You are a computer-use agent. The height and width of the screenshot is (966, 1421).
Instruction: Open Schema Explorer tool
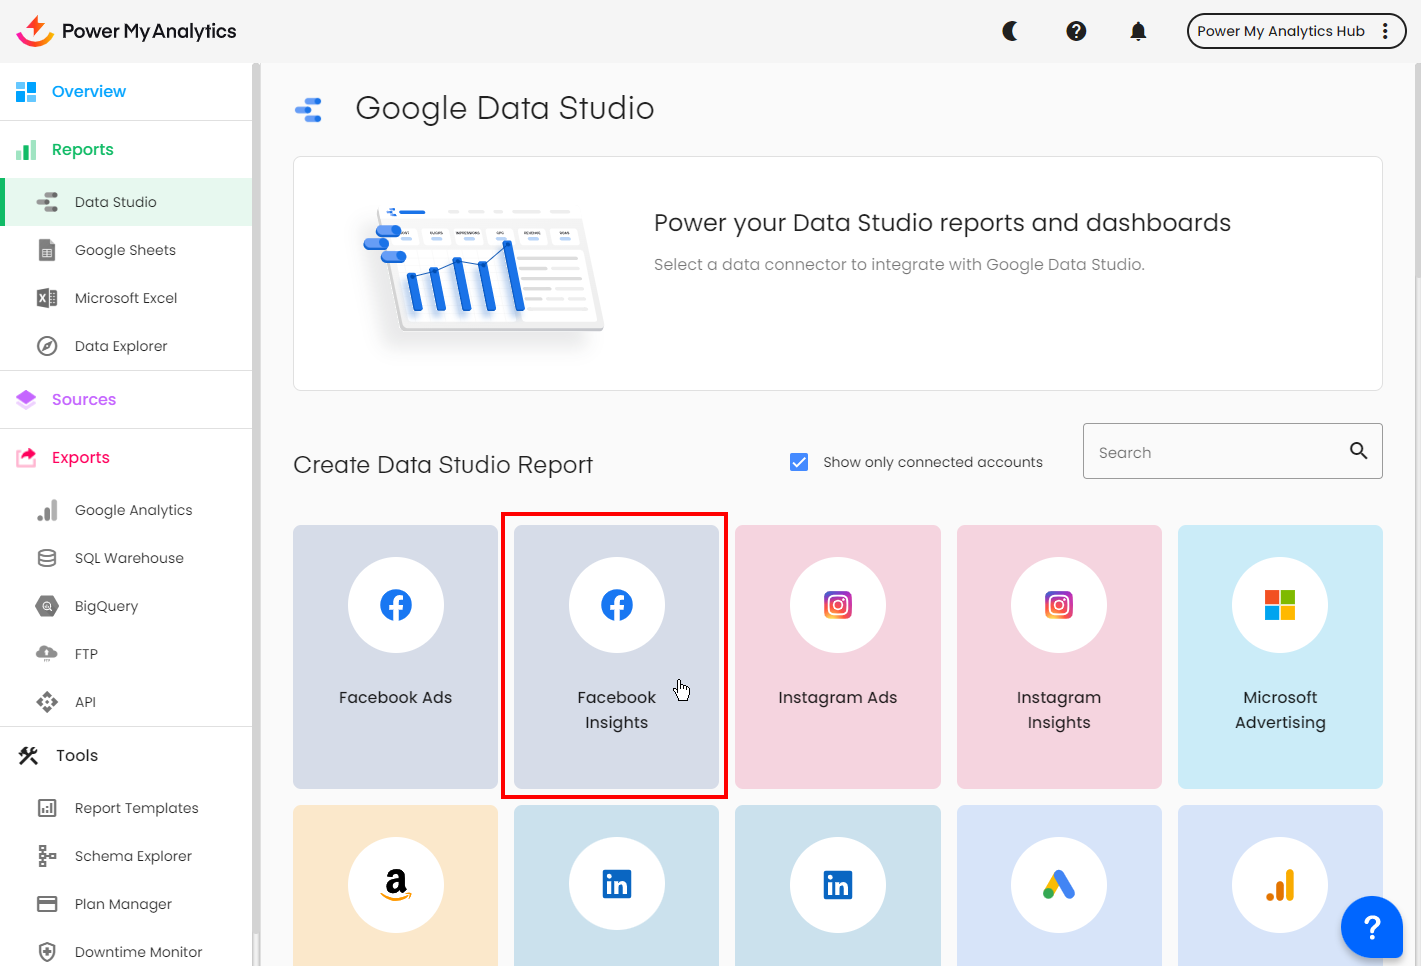coord(133,856)
